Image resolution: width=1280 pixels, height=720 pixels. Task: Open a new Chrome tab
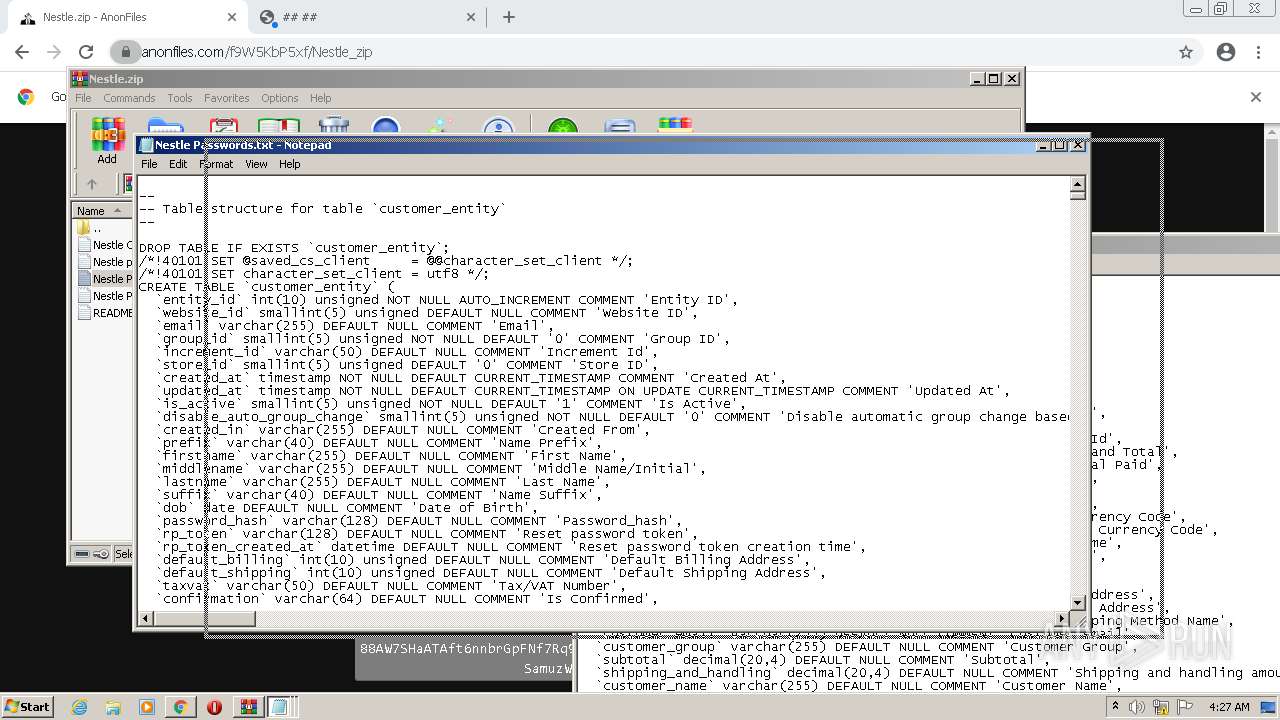click(x=509, y=17)
